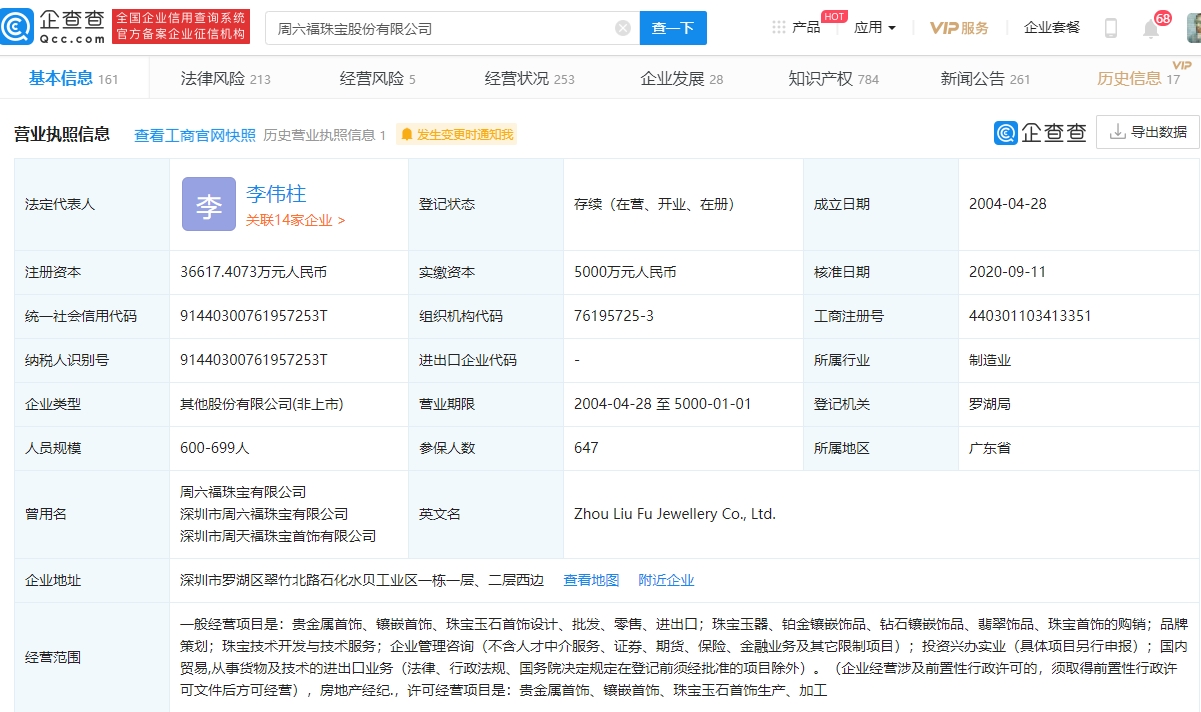This screenshot has height=712, width=1201.
Task: Clear the search box with X icon
Action: 622,28
